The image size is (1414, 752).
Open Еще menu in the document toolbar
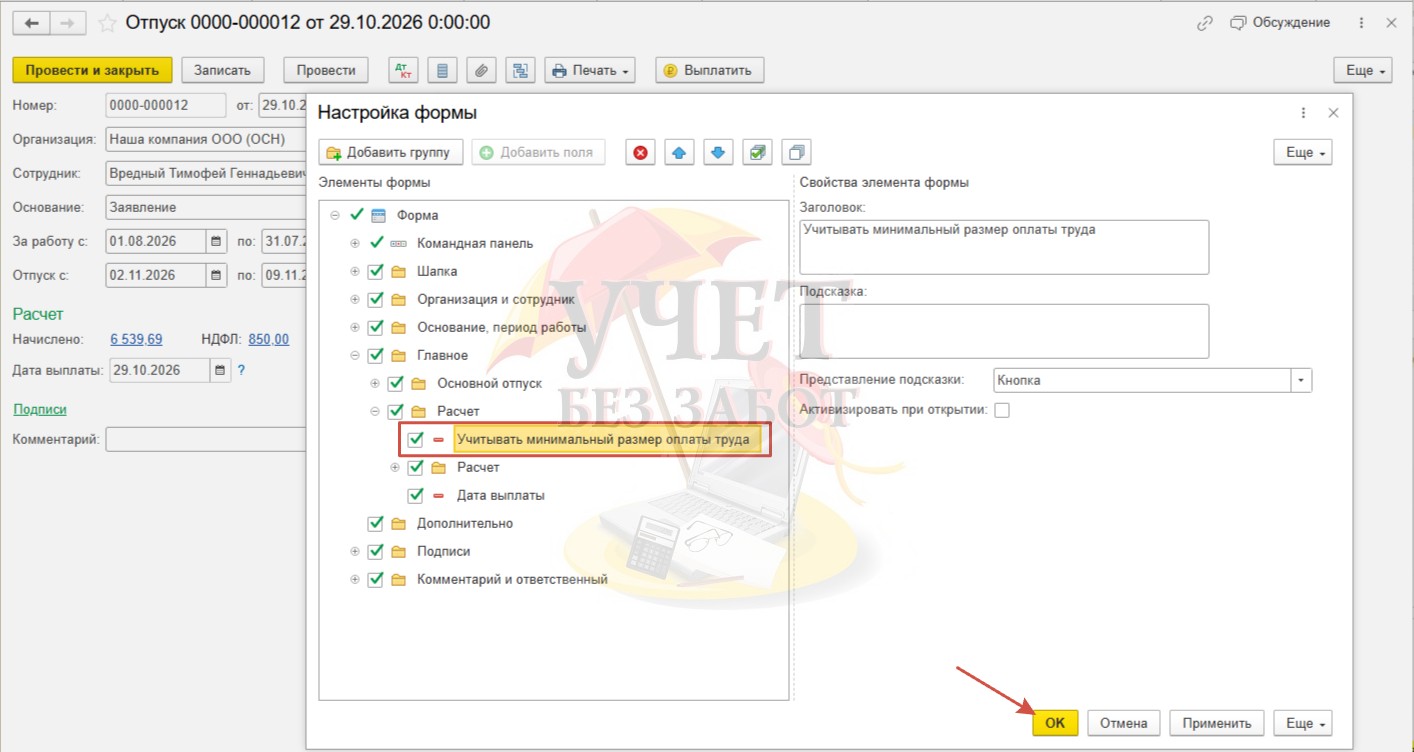click(x=1363, y=70)
